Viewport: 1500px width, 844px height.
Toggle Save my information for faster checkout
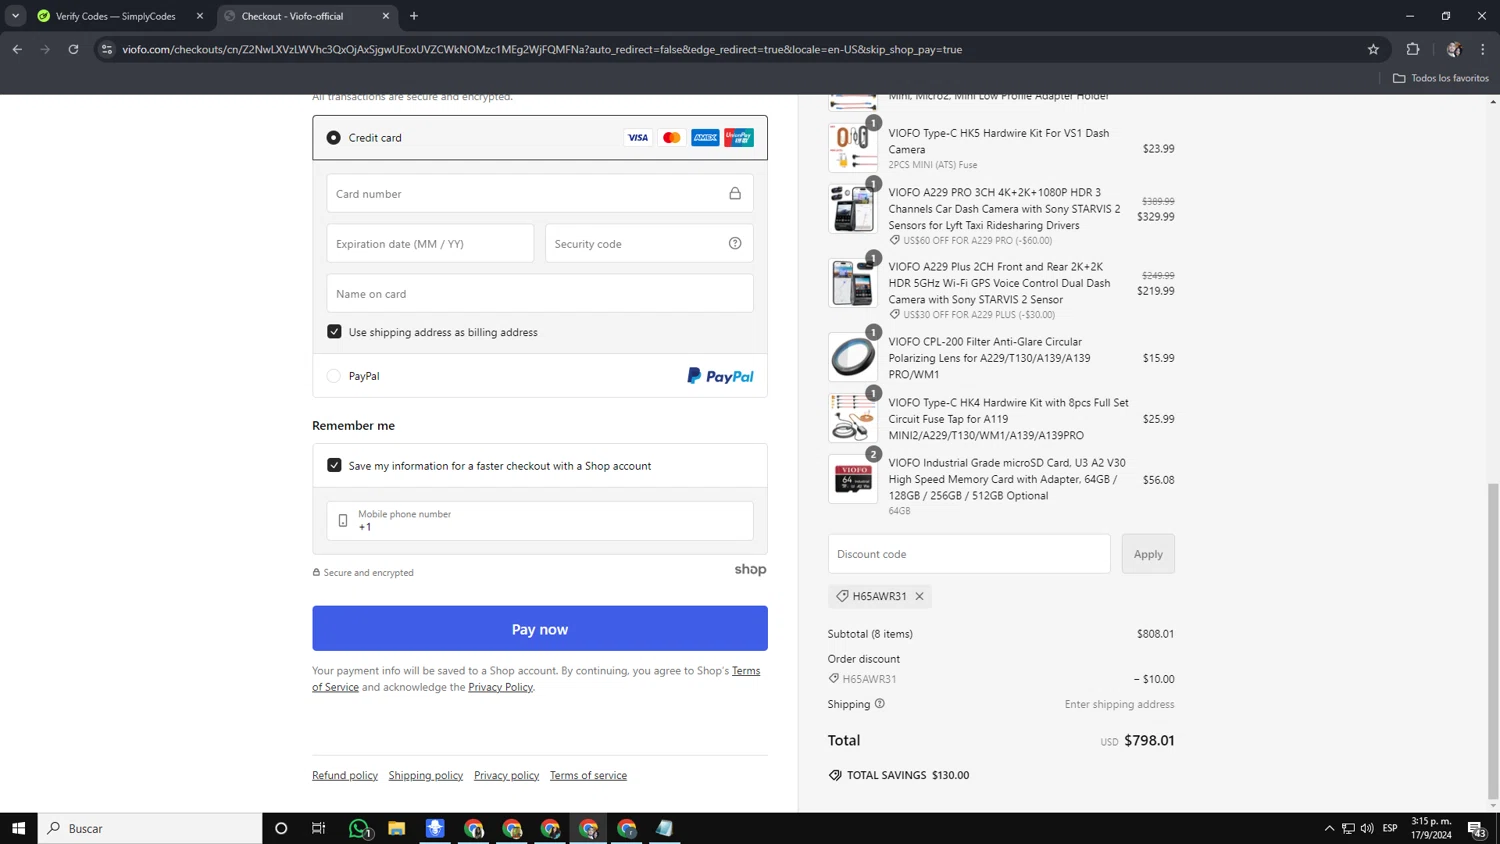(x=334, y=466)
